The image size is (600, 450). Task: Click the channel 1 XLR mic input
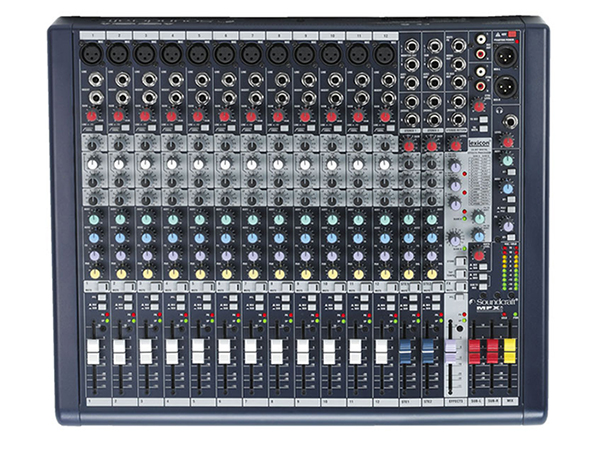93,50
